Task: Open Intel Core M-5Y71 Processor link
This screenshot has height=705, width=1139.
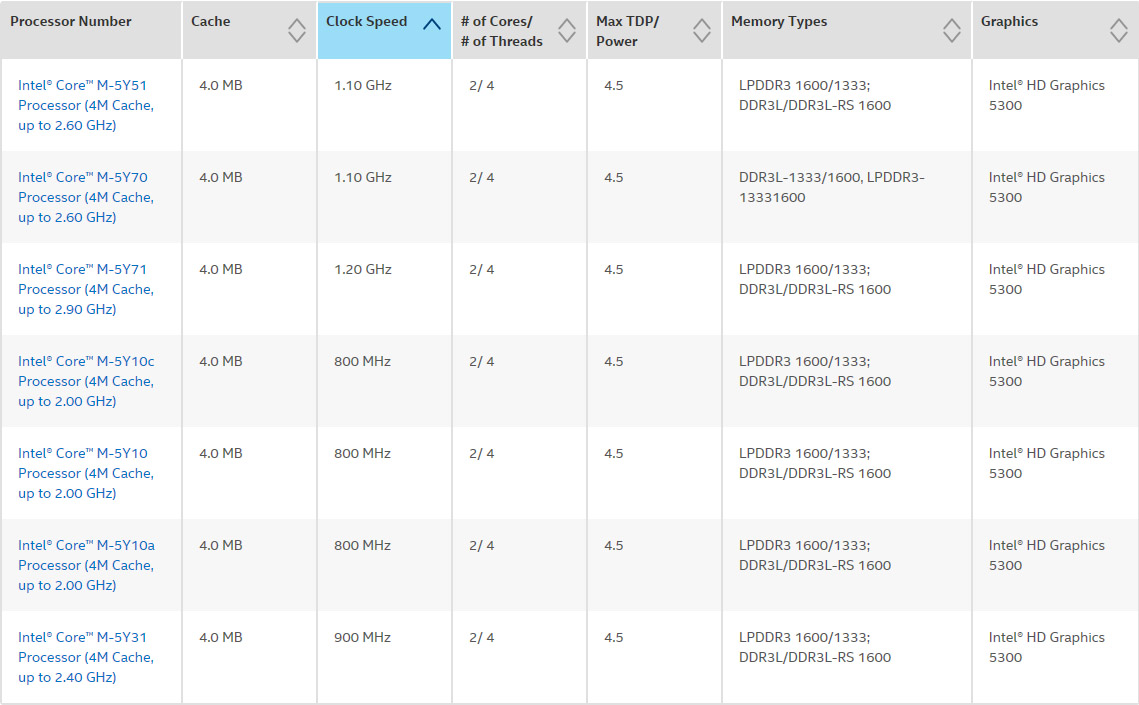Action: click(x=86, y=289)
